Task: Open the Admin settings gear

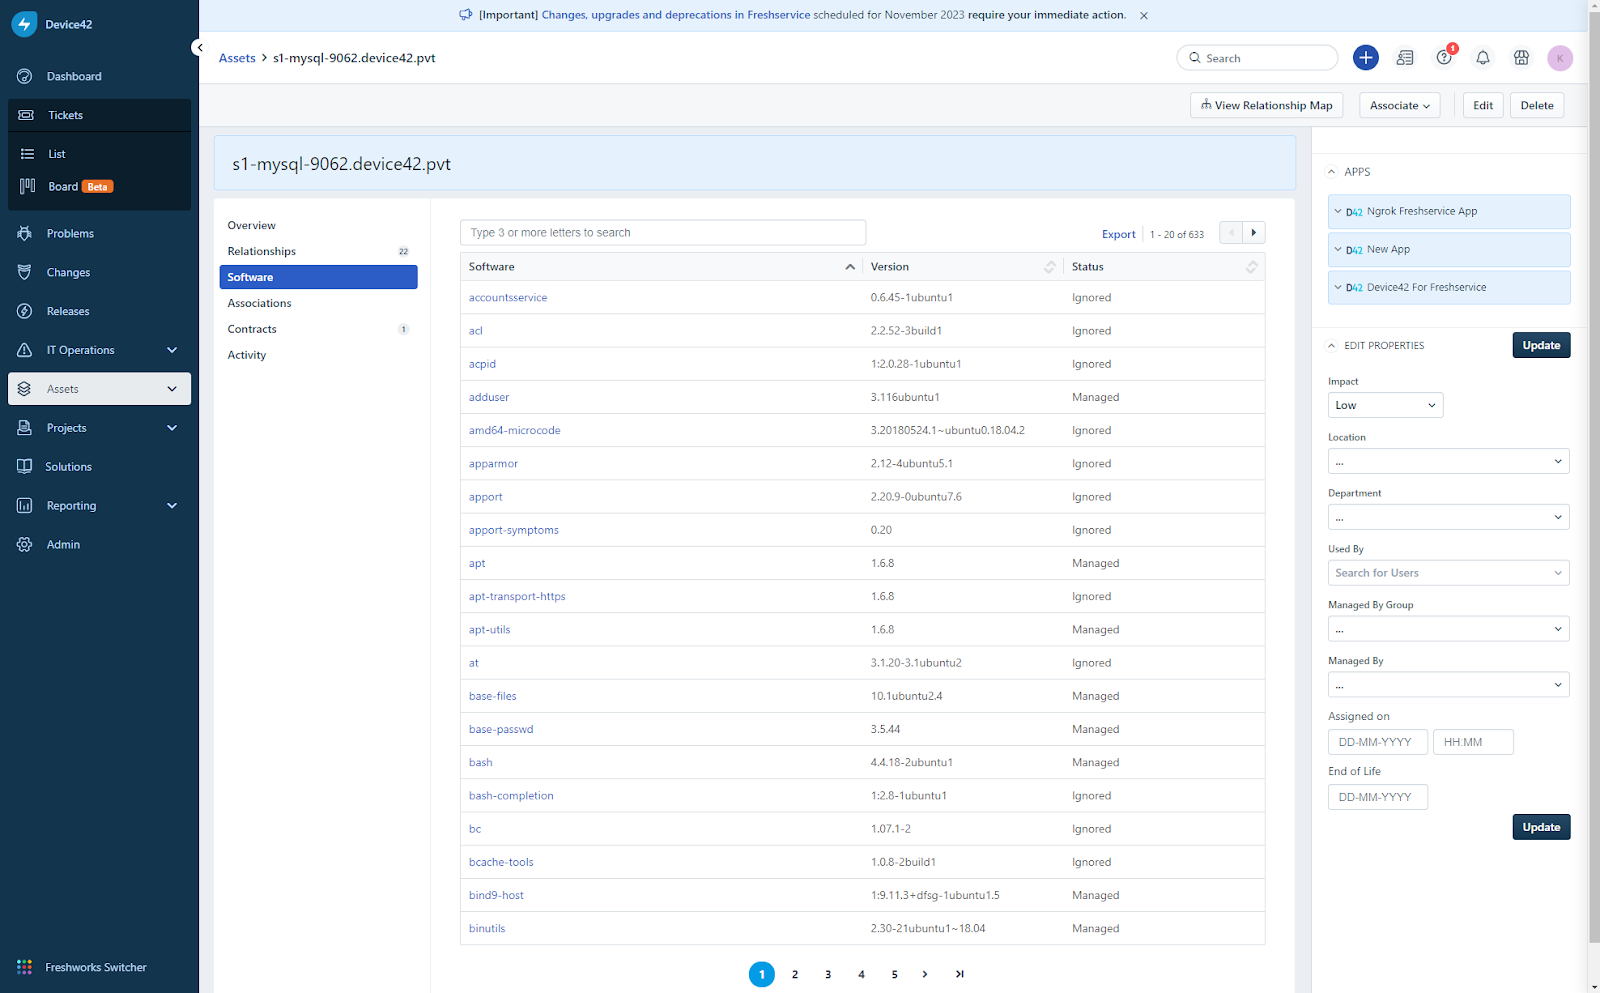Action: (x=25, y=545)
